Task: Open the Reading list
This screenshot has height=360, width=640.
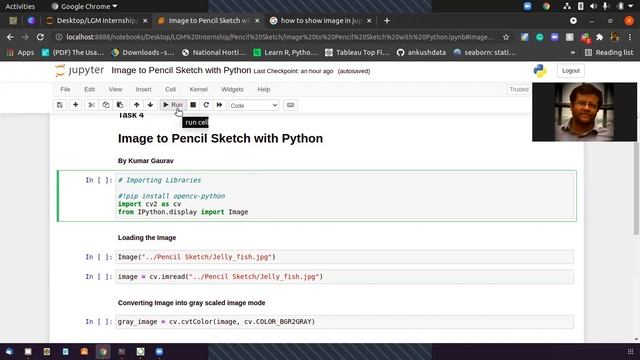Action: [x=609, y=52]
